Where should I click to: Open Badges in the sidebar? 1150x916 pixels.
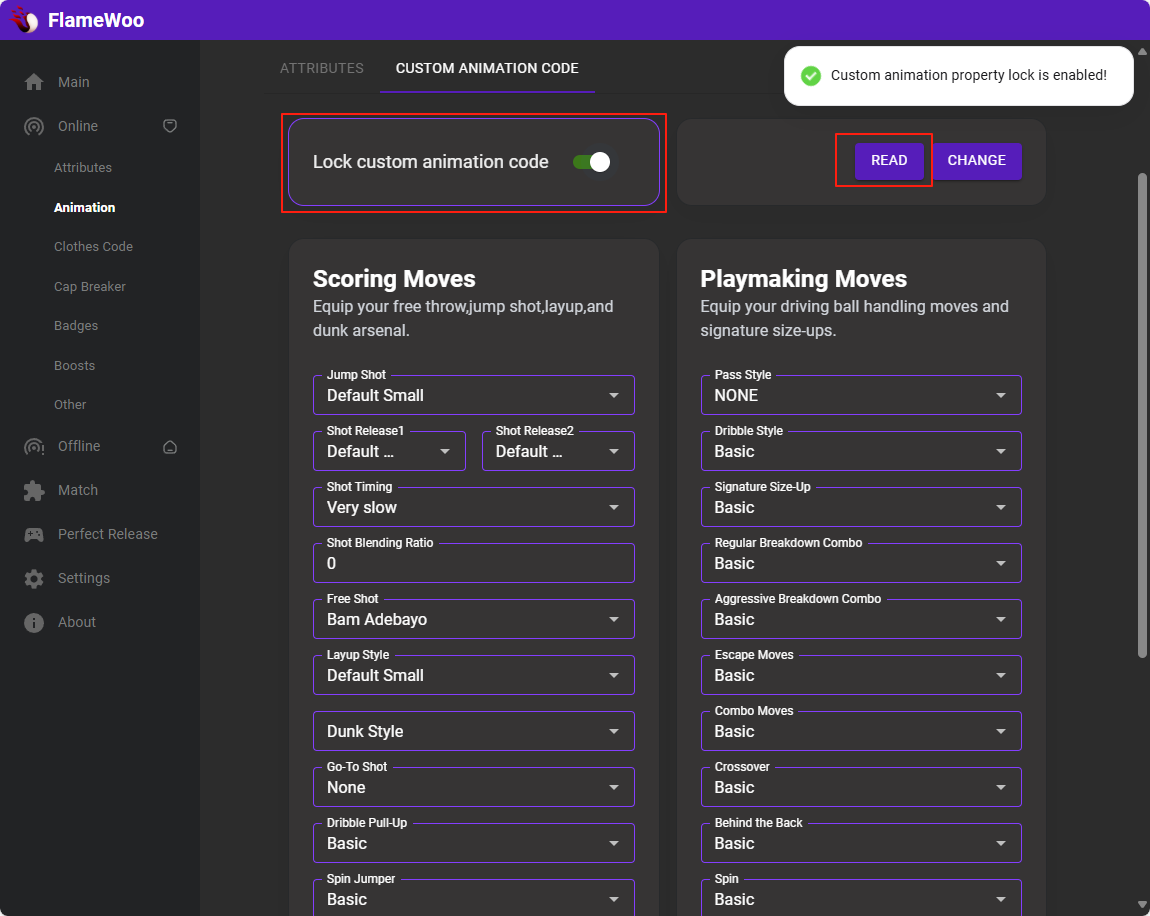(76, 326)
